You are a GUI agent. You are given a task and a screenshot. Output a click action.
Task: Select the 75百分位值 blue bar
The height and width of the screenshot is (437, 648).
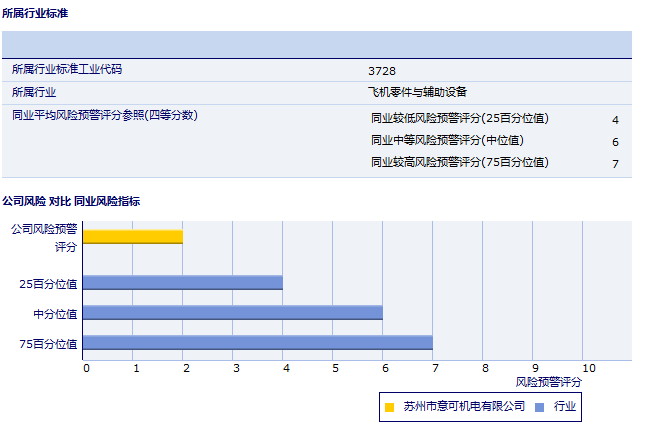pos(258,343)
